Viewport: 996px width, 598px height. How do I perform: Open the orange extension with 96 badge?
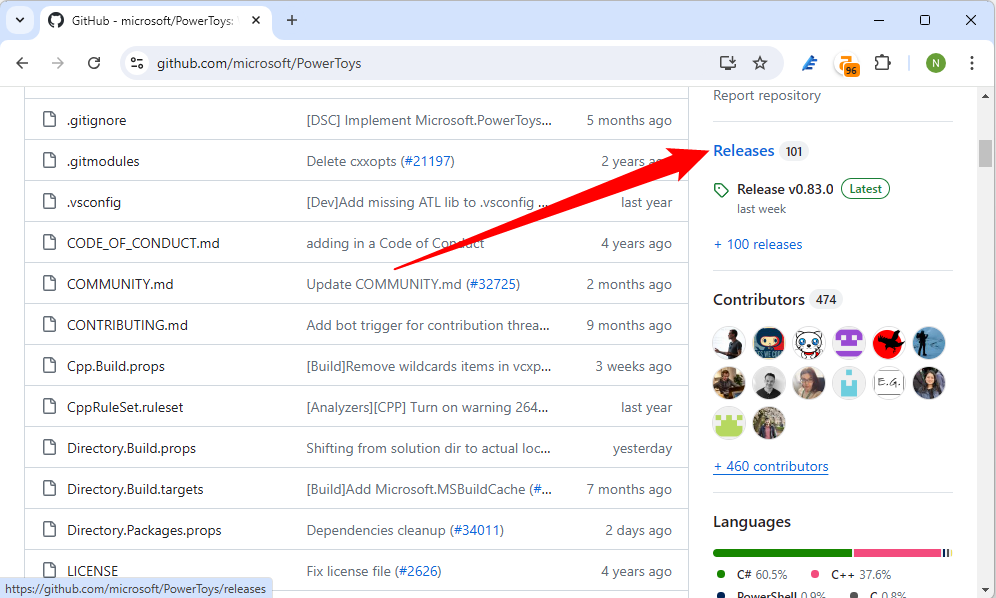pyautogui.click(x=847, y=64)
